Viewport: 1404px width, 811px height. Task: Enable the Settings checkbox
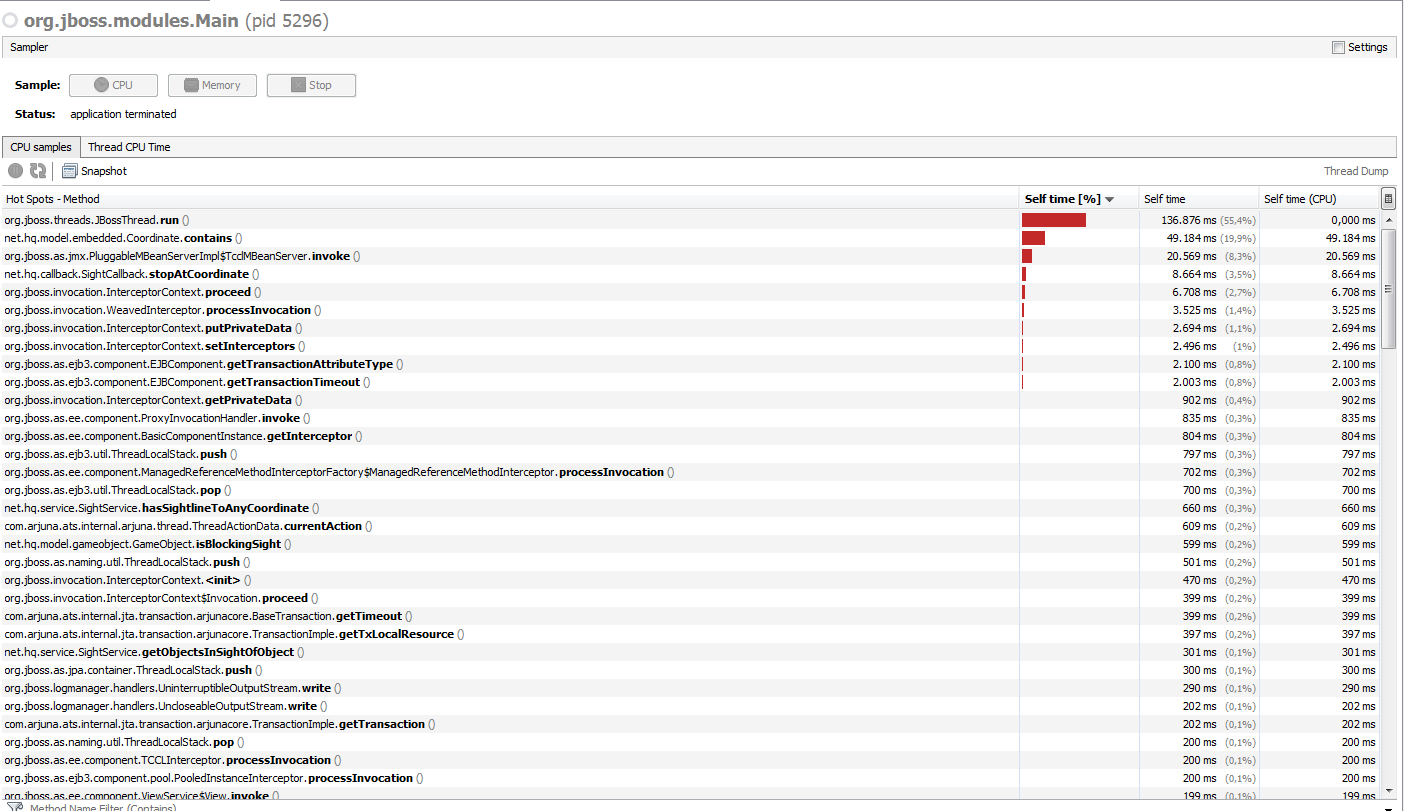pyautogui.click(x=1337, y=46)
